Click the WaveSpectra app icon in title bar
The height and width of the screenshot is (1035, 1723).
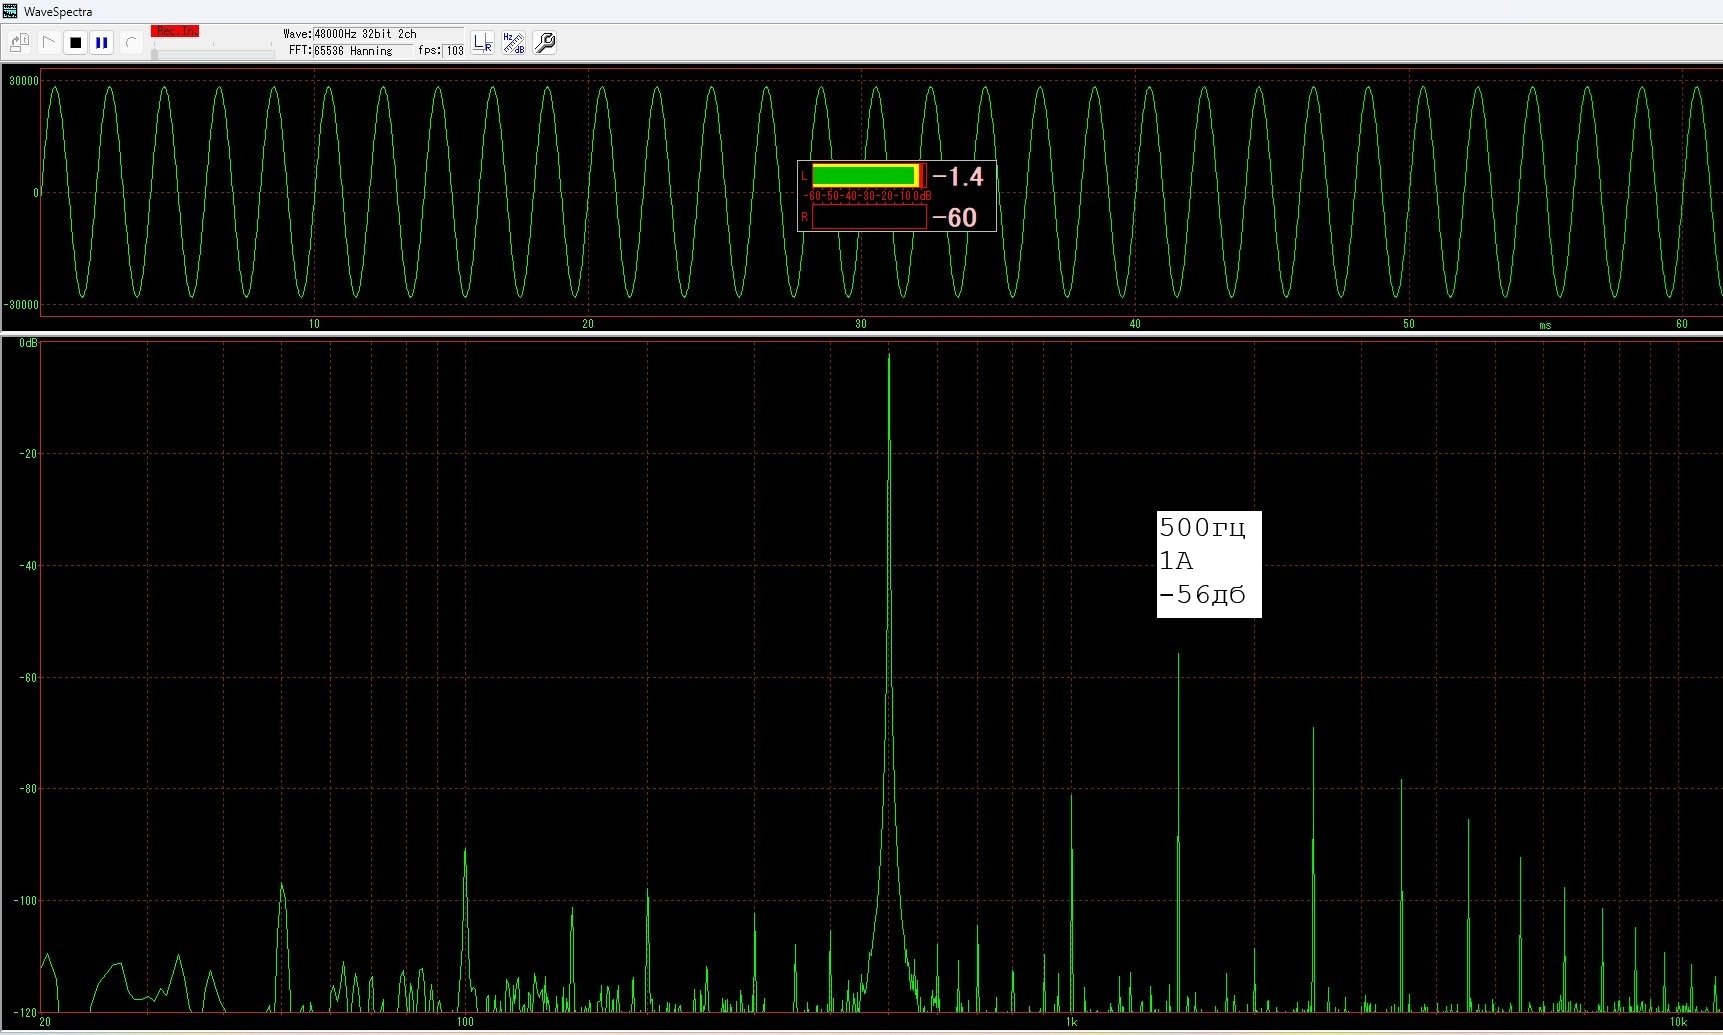tap(10, 11)
